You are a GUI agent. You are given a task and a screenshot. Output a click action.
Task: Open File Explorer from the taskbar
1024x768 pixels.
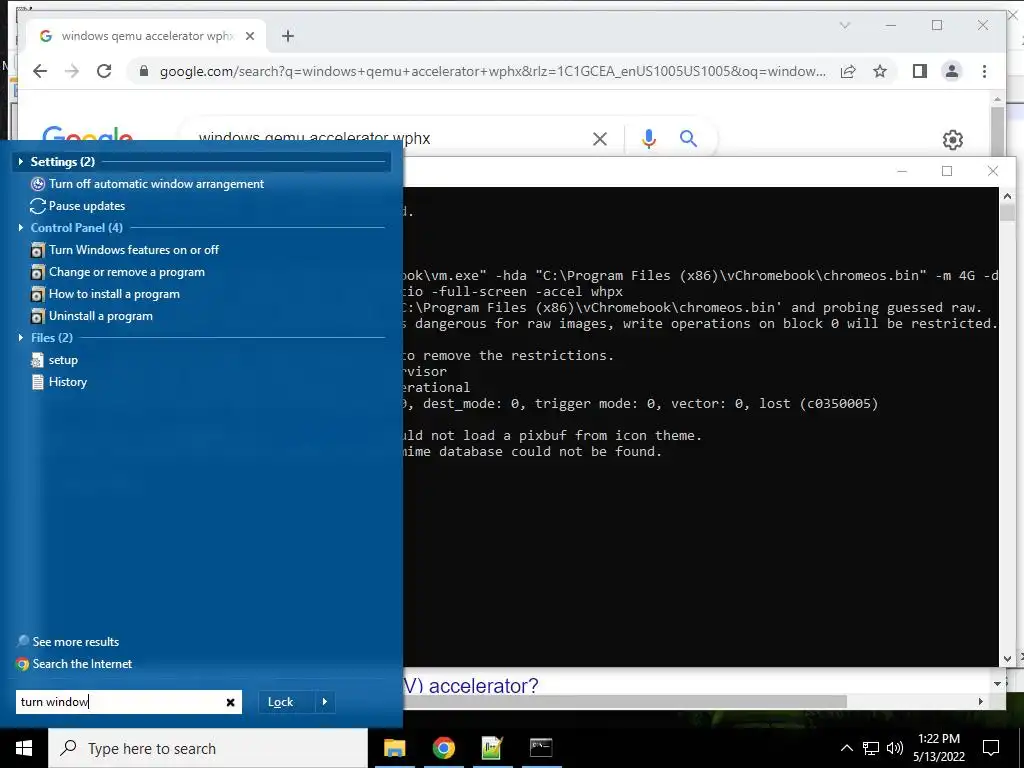[394, 748]
